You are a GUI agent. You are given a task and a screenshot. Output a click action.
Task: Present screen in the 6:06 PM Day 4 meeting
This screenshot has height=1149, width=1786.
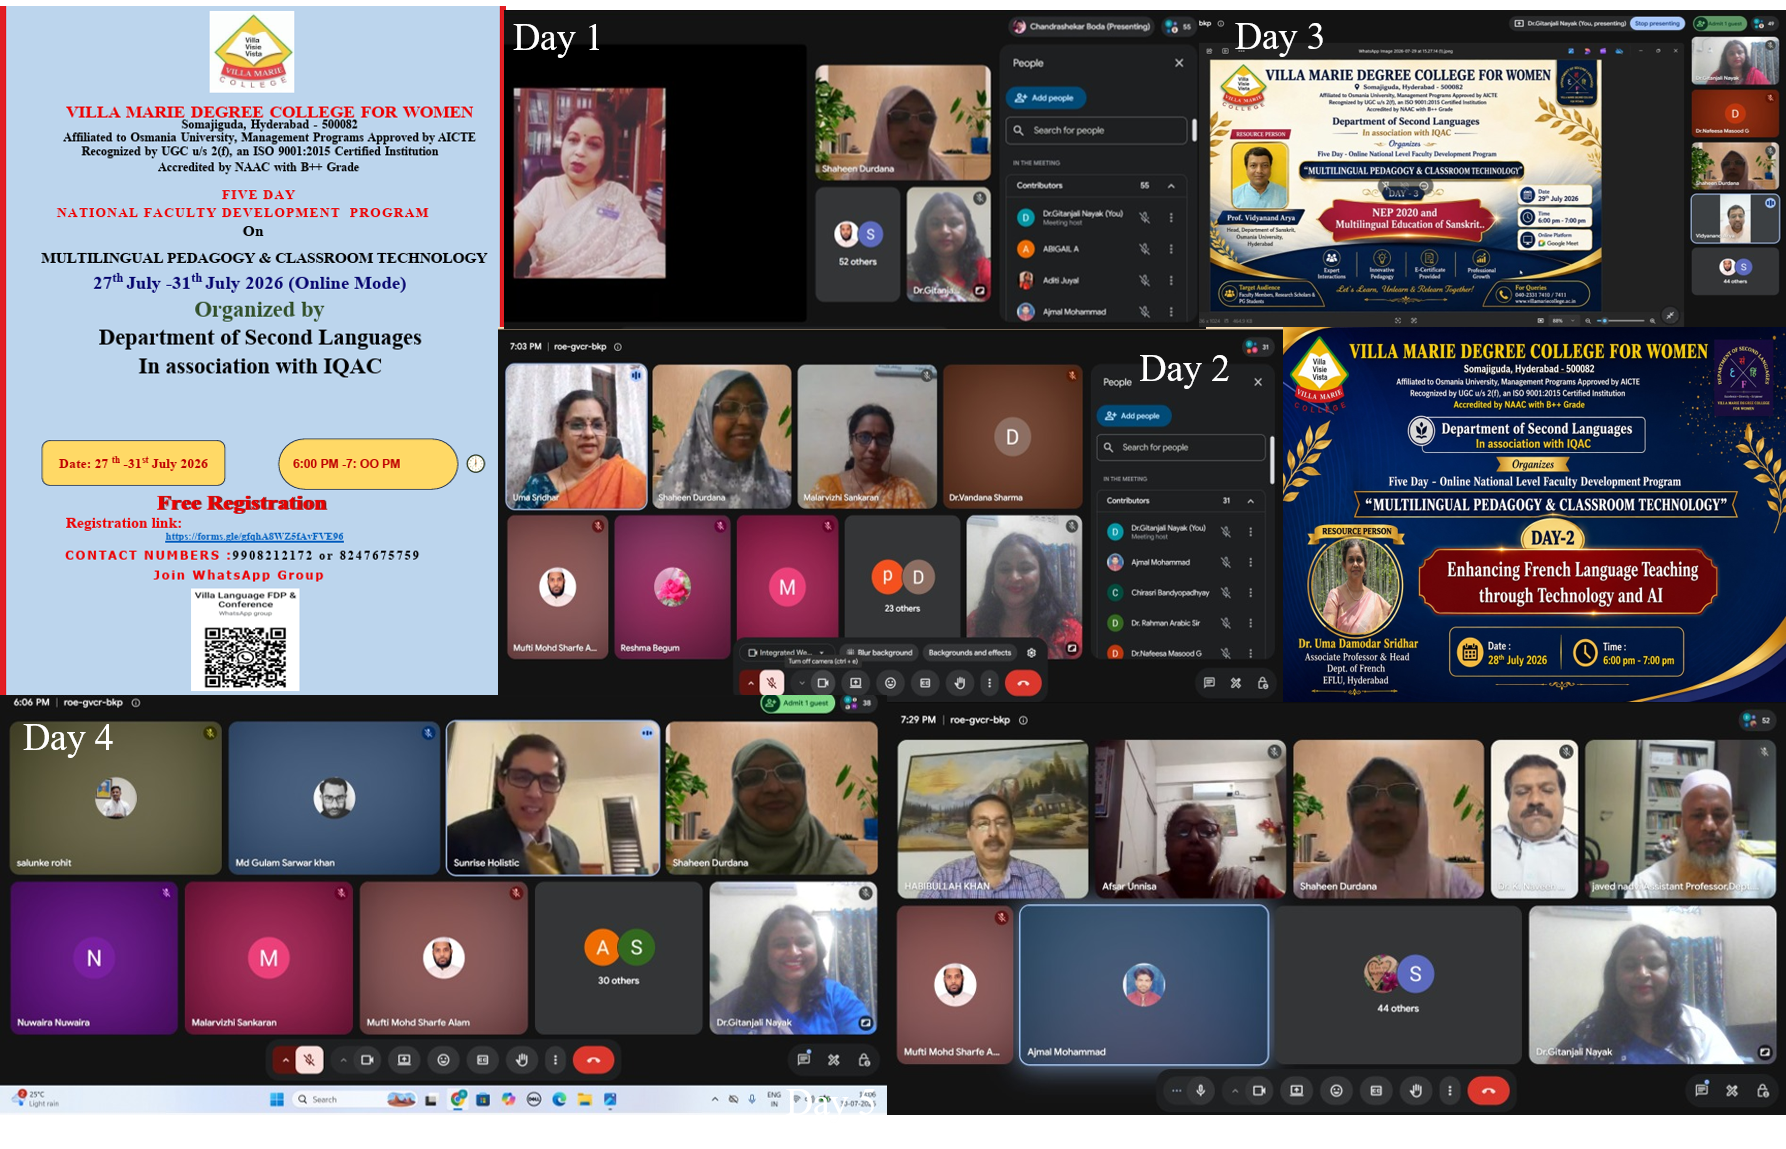(x=404, y=1059)
